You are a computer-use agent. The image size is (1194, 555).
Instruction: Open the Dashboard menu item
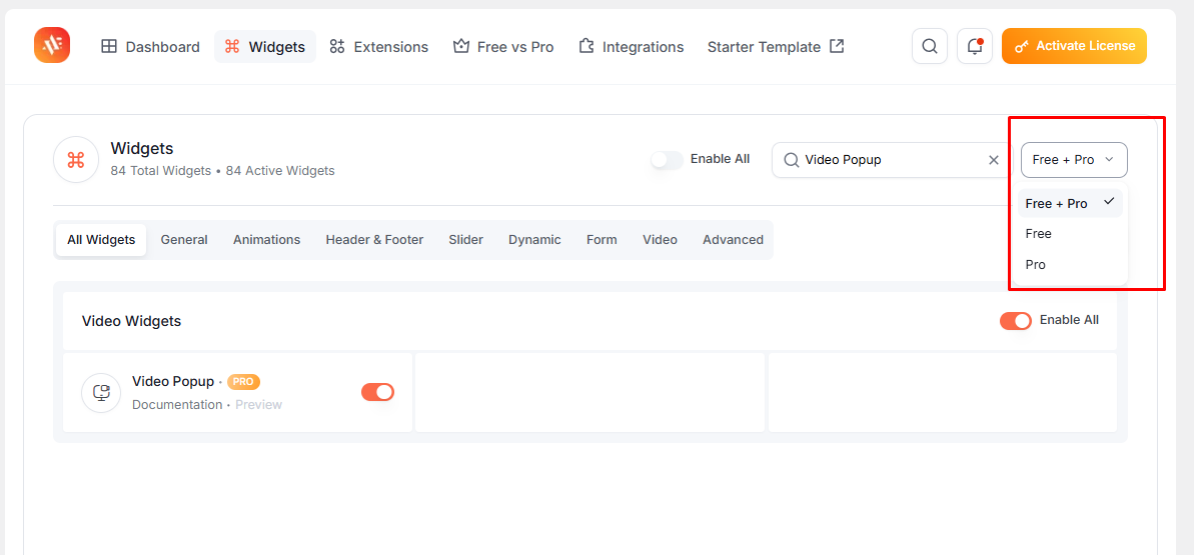pyautogui.click(x=151, y=46)
